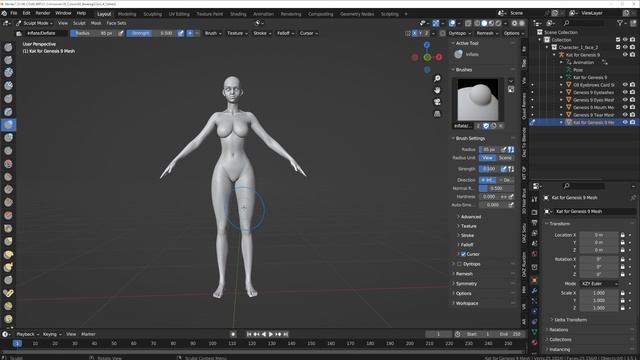Play the animation forward
The width and height of the screenshot is (640, 360).
point(271,334)
